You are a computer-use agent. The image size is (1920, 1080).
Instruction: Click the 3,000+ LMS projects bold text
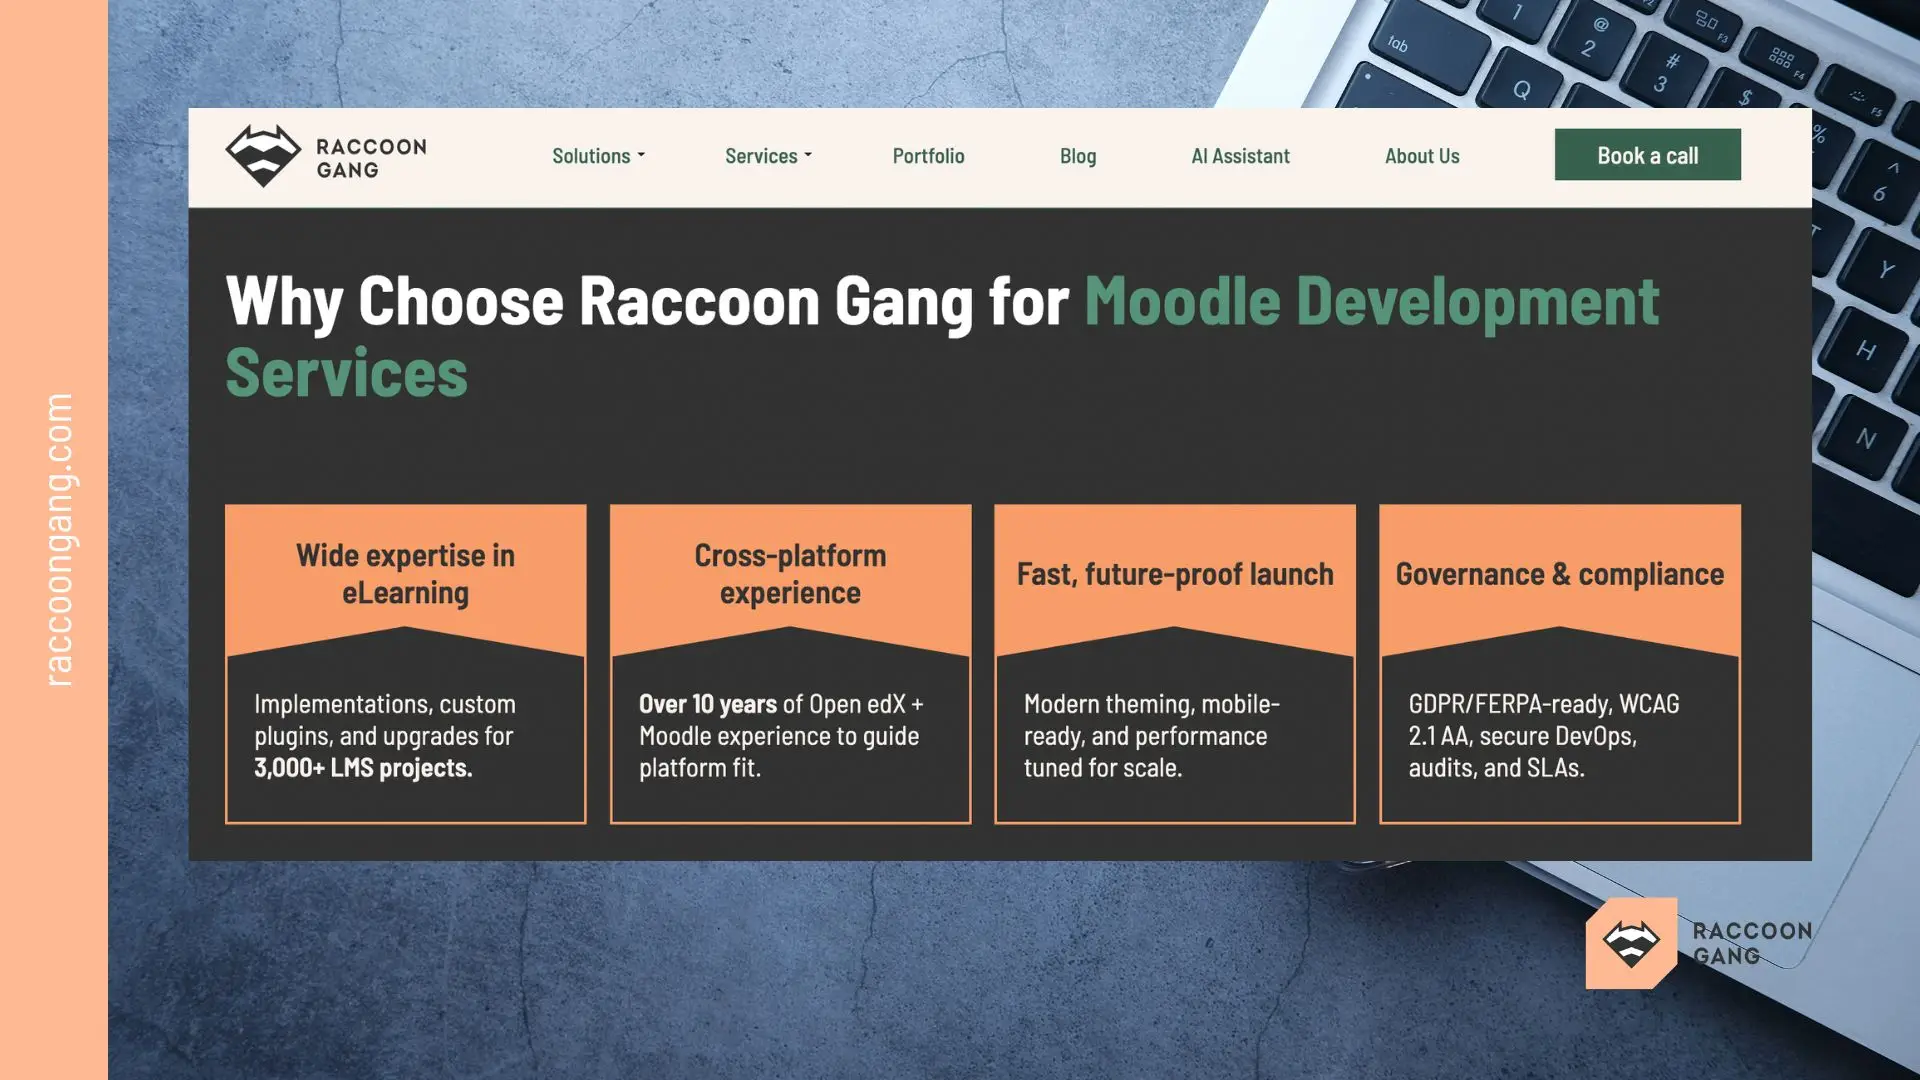click(363, 768)
